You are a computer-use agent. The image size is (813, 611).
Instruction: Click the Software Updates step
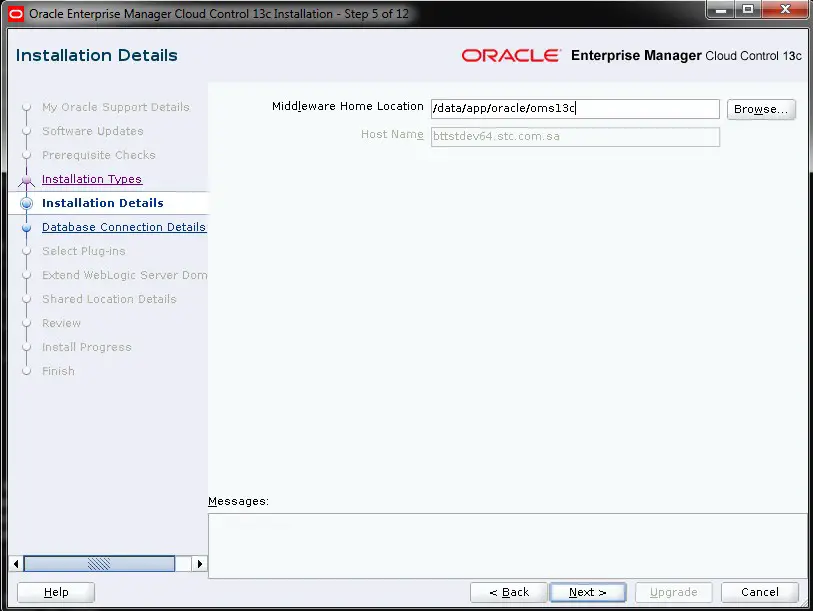pos(93,131)
